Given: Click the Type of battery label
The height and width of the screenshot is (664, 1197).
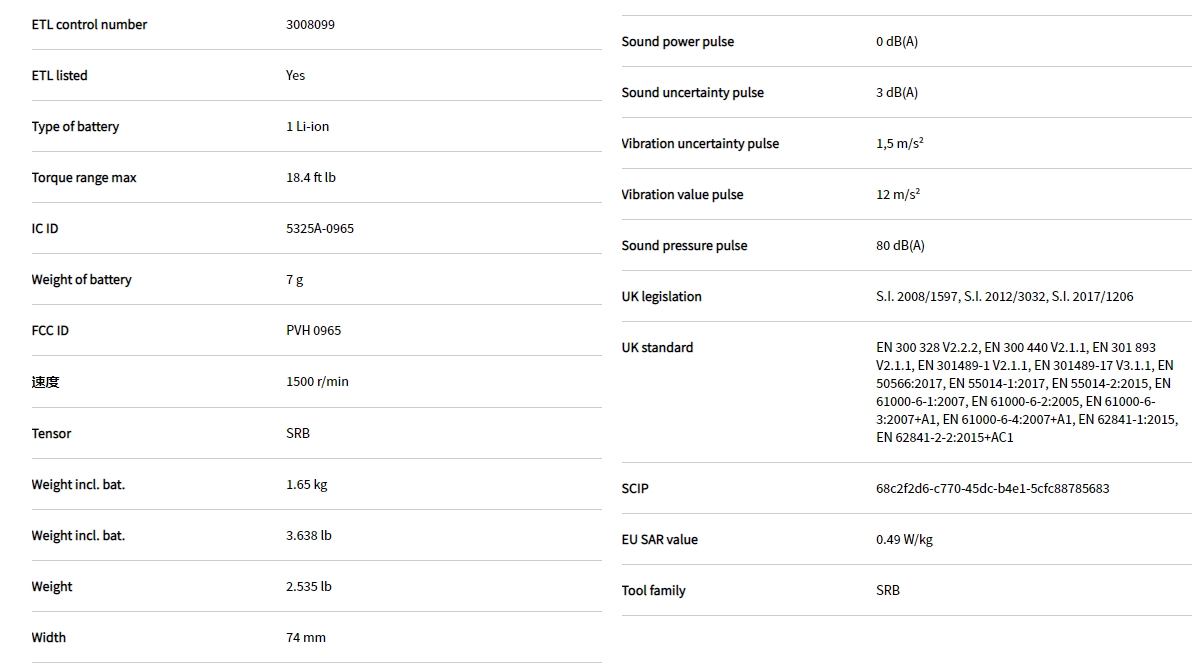Looking at the screenshot, I should pos(75,127).
